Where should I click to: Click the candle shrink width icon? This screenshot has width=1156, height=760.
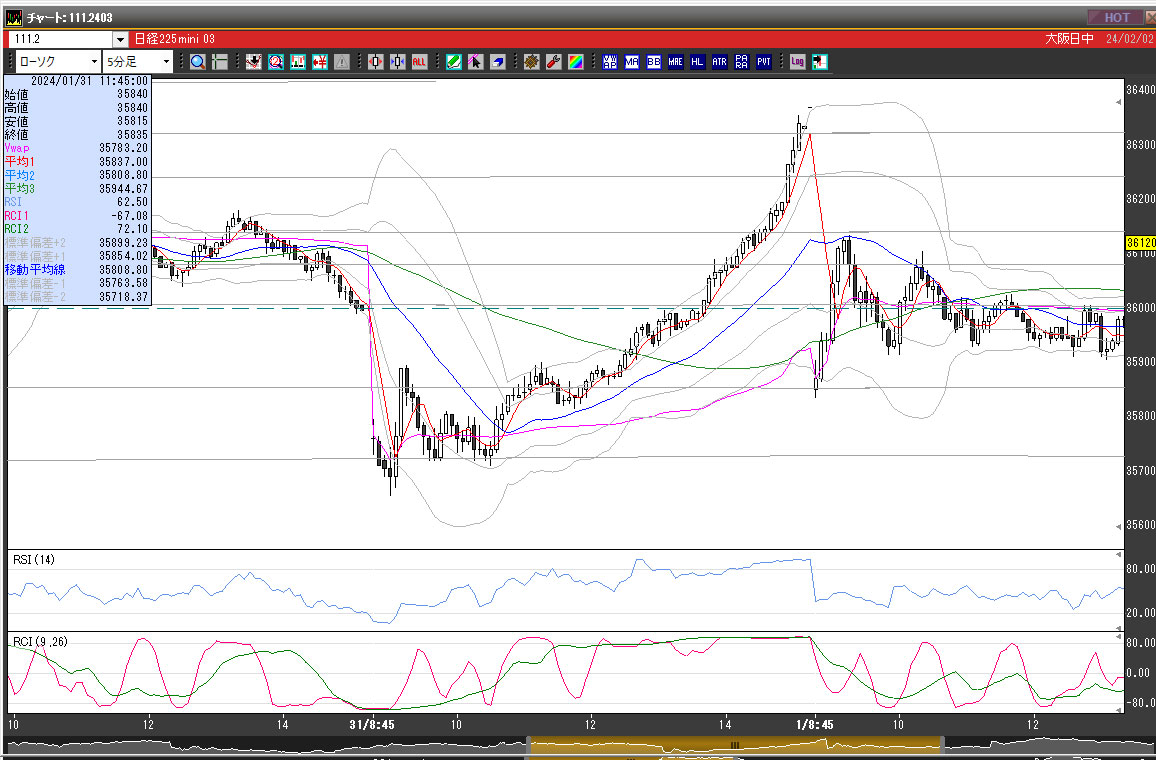click(x=397, y=62)
